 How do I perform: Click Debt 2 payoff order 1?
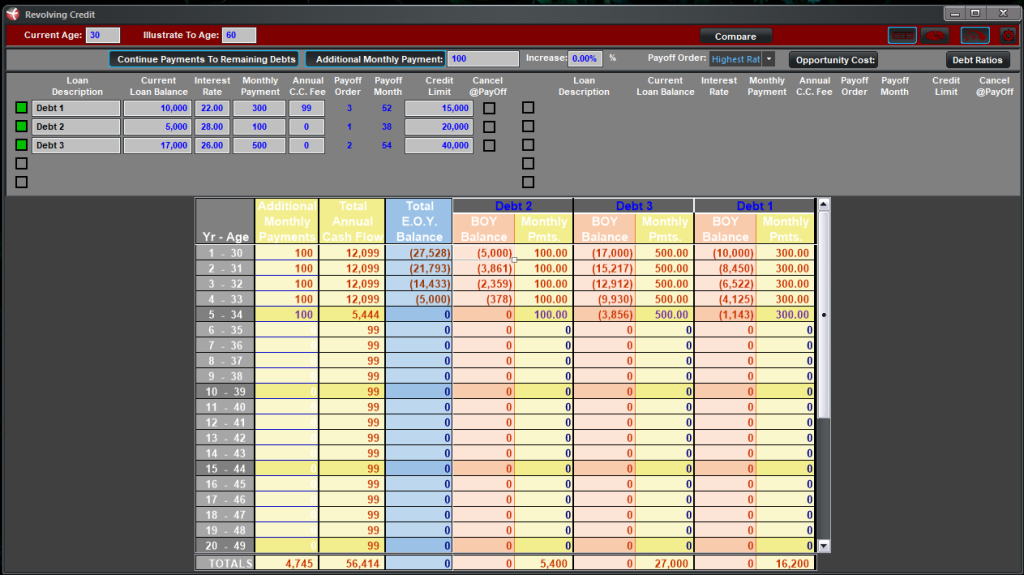[x=349, y=127]
